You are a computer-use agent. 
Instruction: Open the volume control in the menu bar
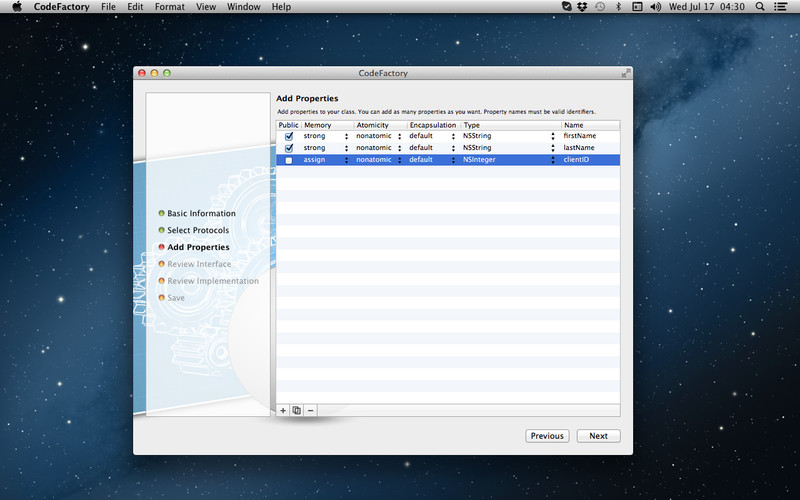pos(656,7)
